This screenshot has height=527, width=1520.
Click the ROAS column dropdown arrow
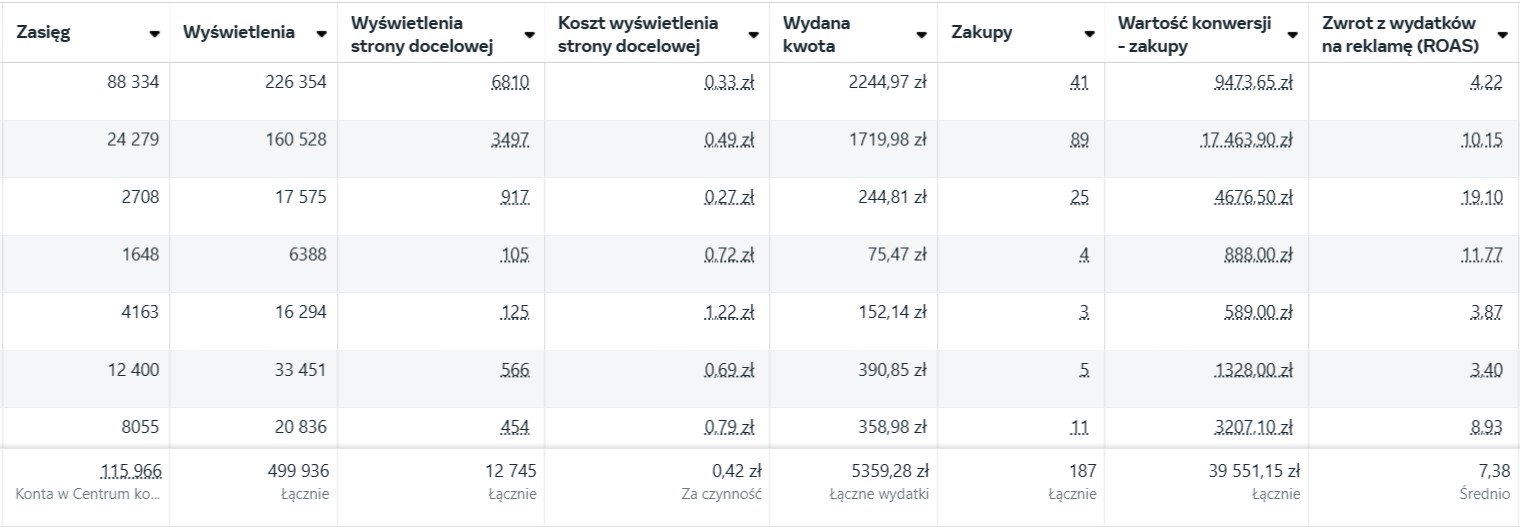click(1502, 33)
